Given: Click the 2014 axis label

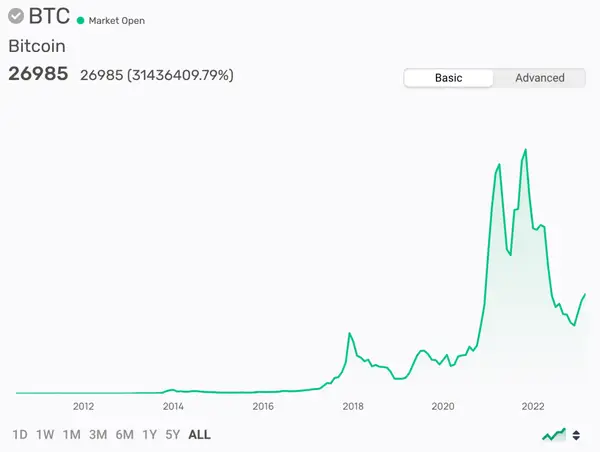Looking at the screenshot, I should click(173, 406).
